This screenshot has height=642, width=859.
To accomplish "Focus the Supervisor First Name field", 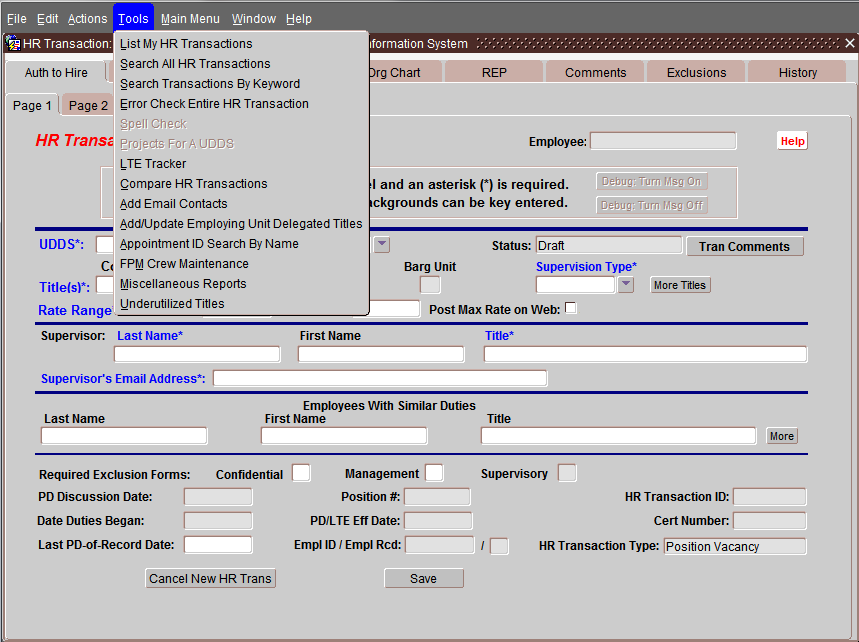I will coord(381,354).
